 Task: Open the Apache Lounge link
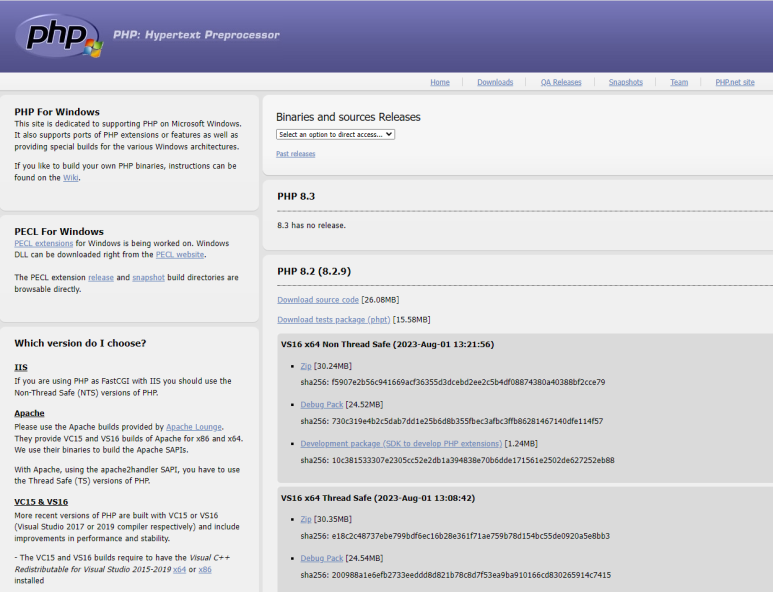pos(194,427)
